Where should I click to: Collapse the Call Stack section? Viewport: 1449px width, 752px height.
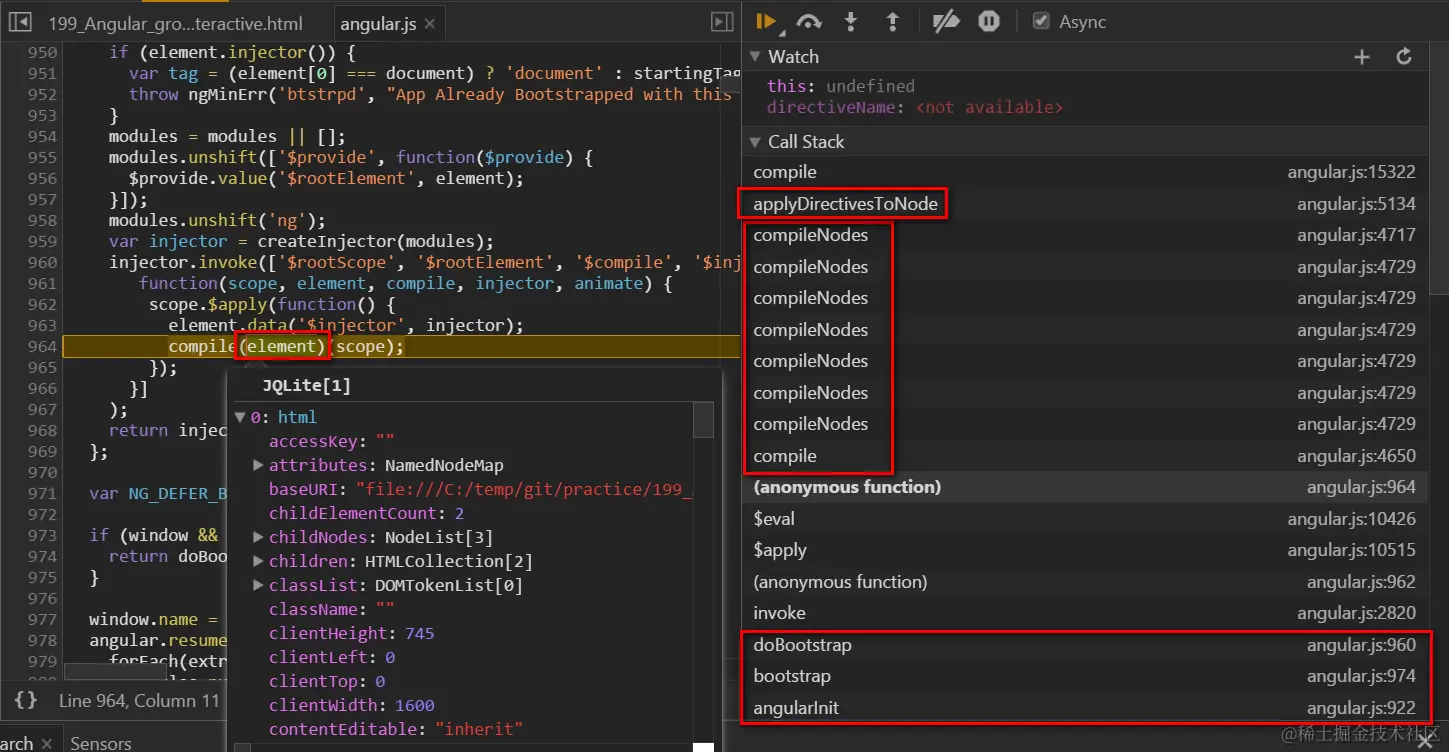pyautogui.click(x=755, y=142)
